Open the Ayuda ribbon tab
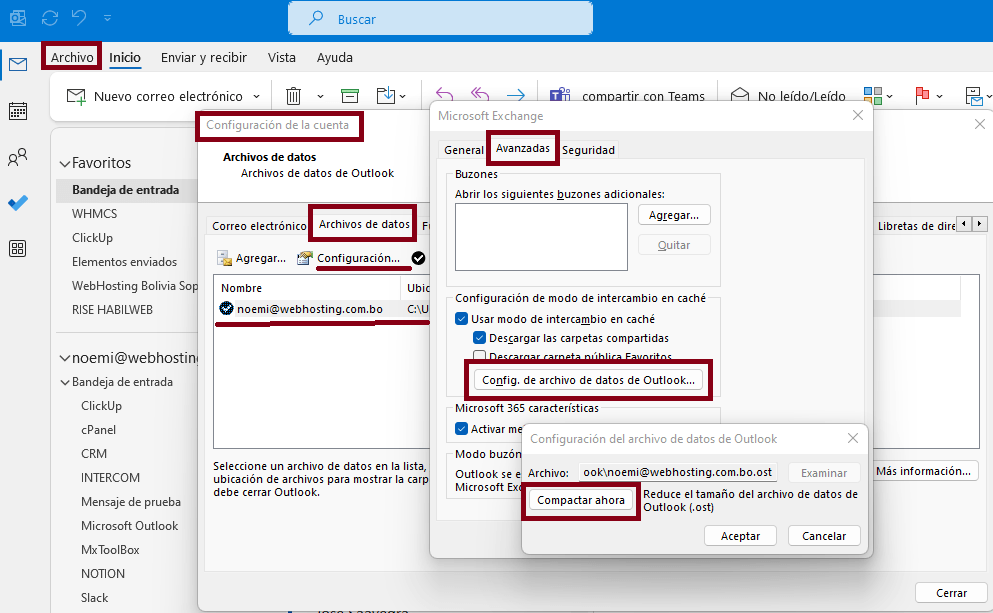Image resolution: width=993 pixels, height=613 pixels. (x=334, y=57)
